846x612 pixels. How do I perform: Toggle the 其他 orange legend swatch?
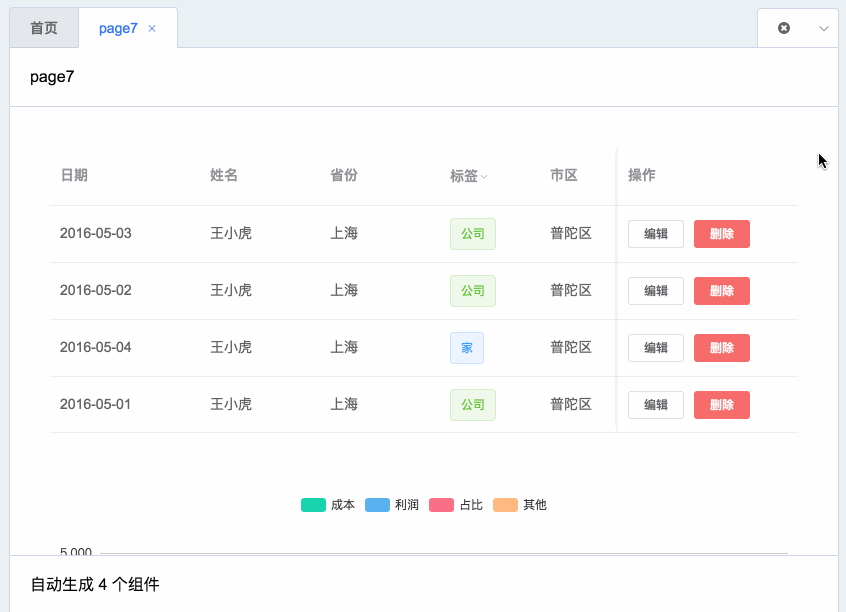pyautogui.click(x=506, y=505)
